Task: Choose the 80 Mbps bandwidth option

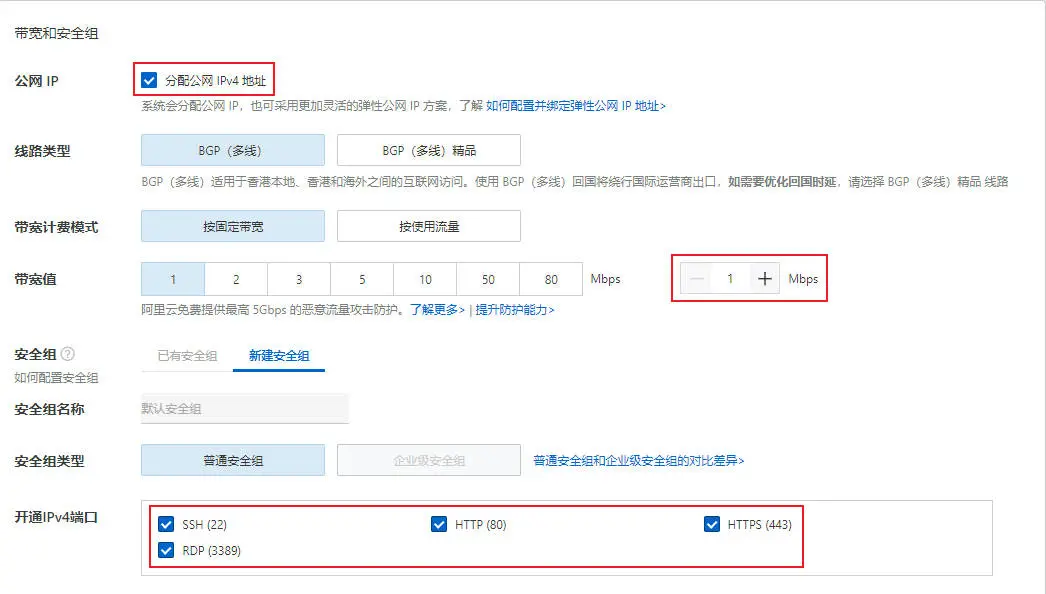Action: tap(551, 279)
